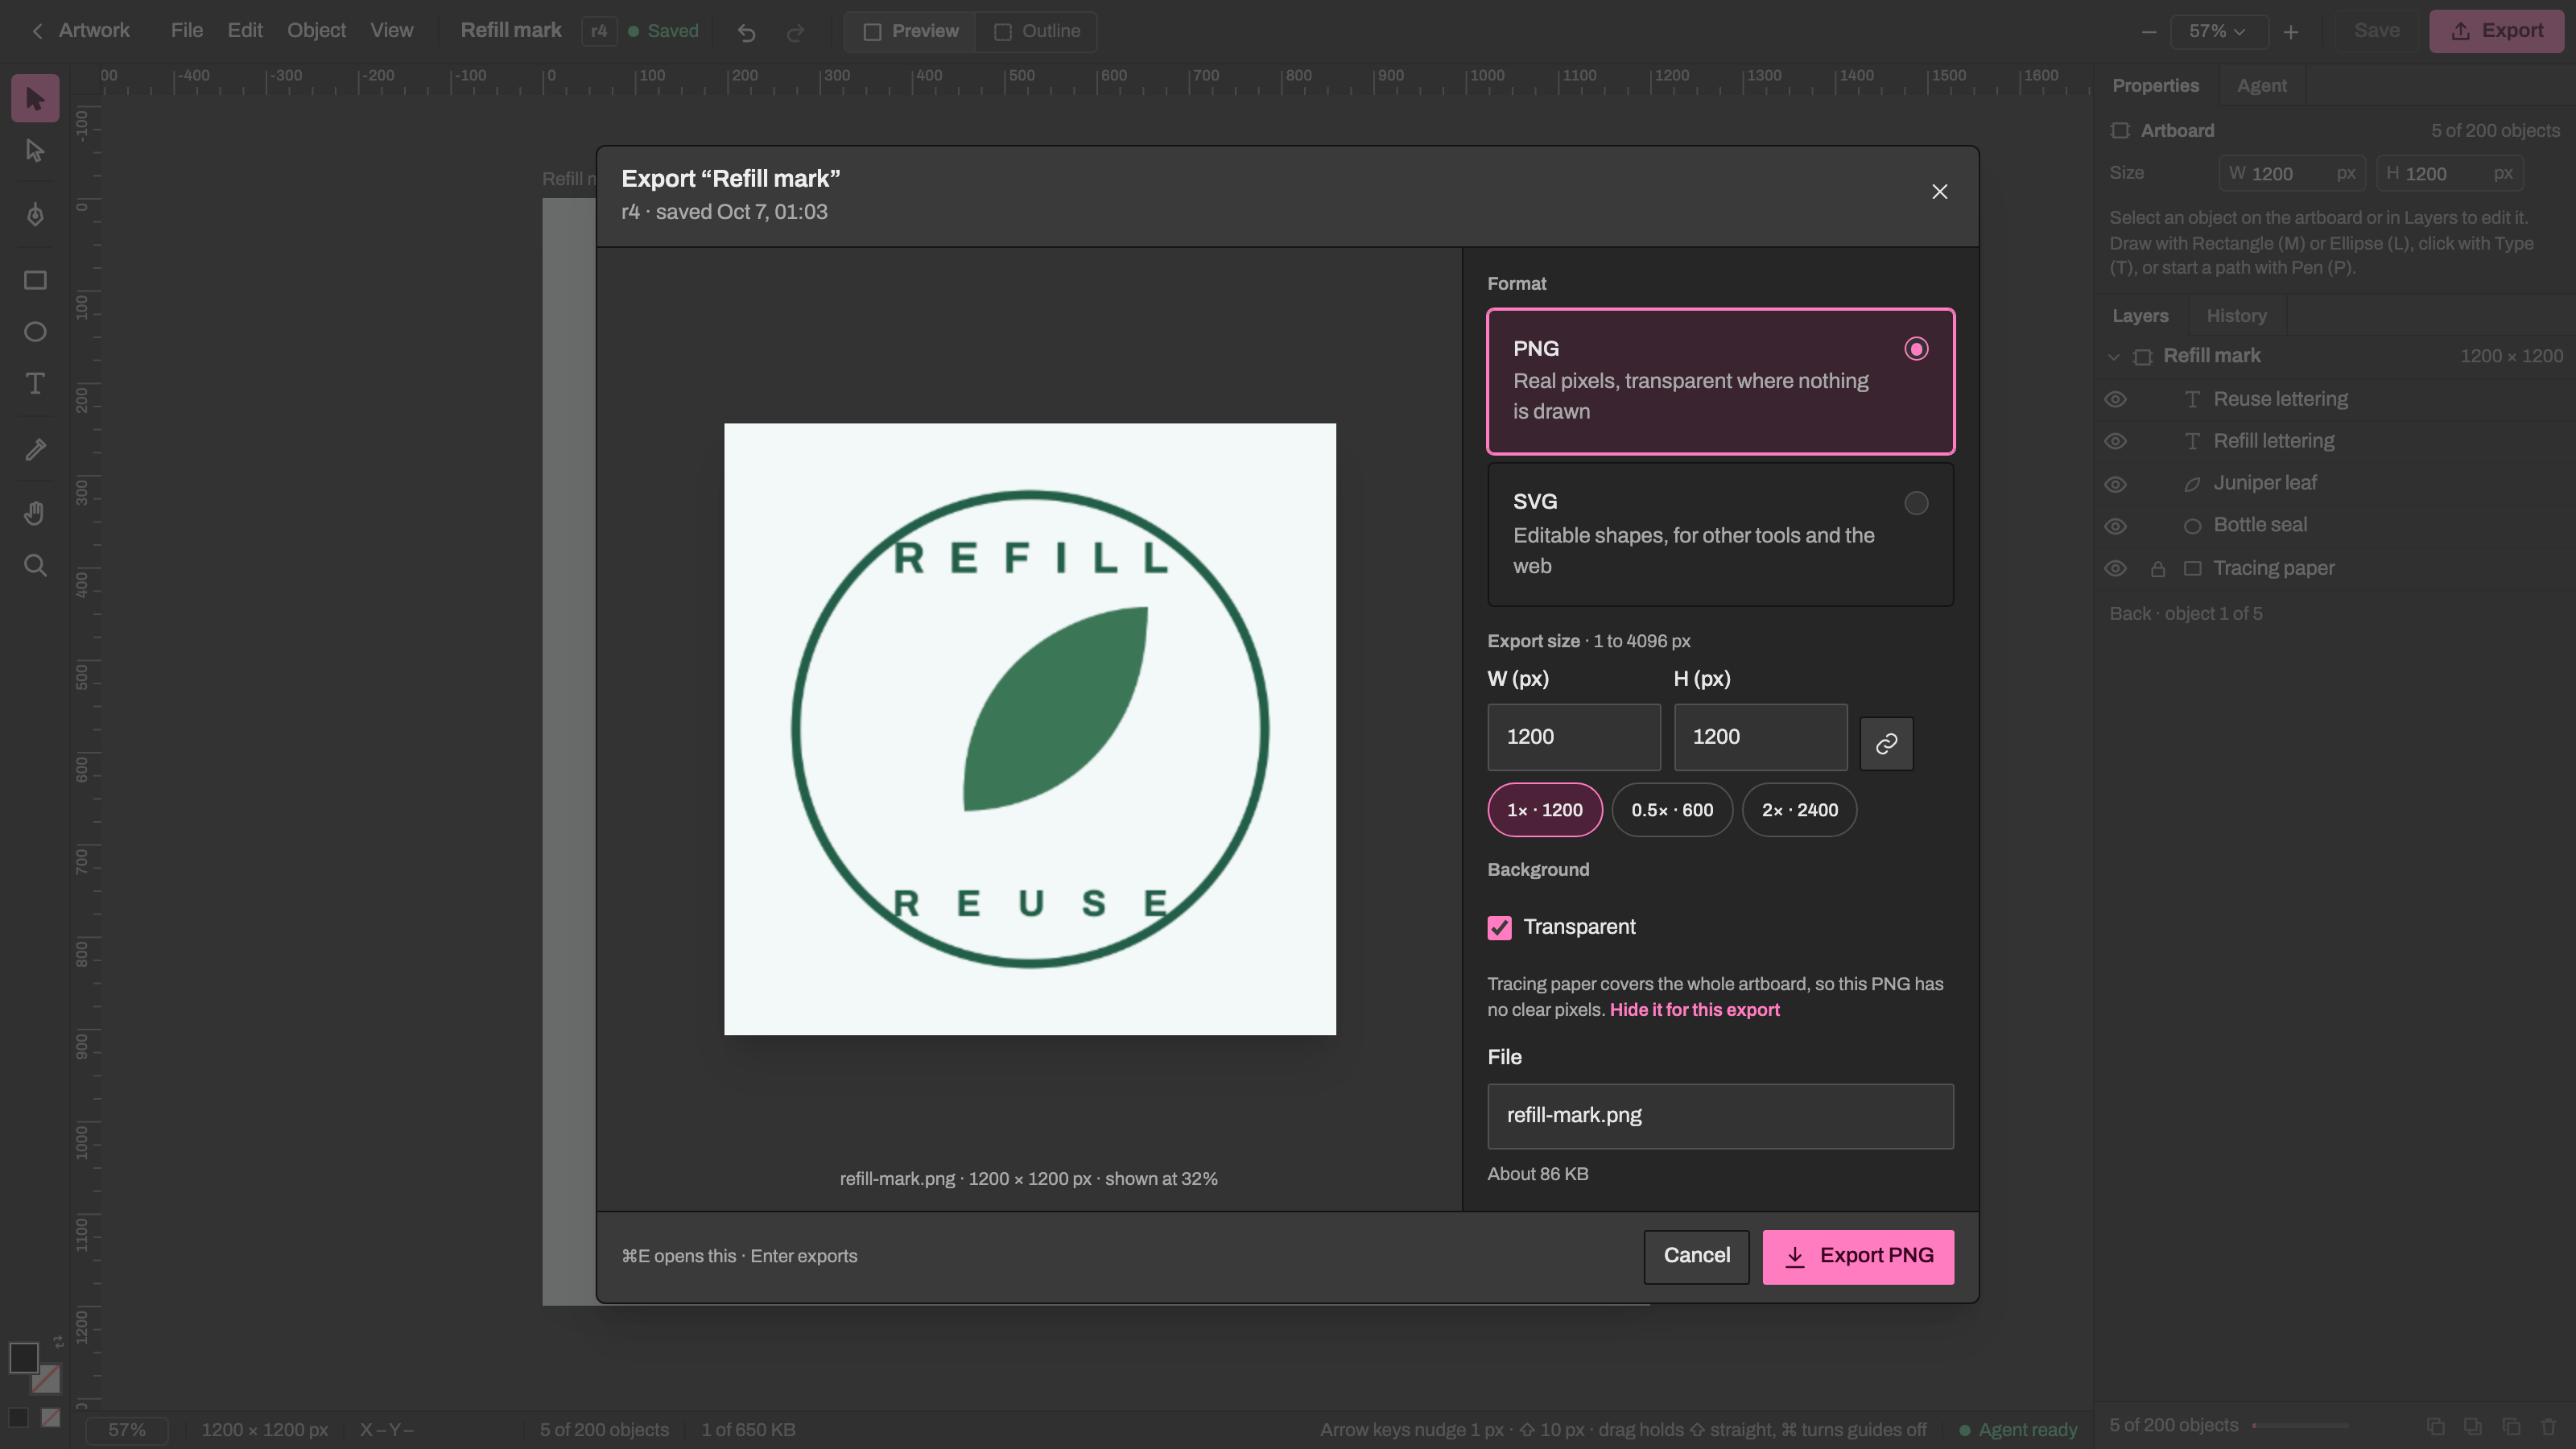
Task: Click the Redo arrow icon
Action: coord(795,32)
